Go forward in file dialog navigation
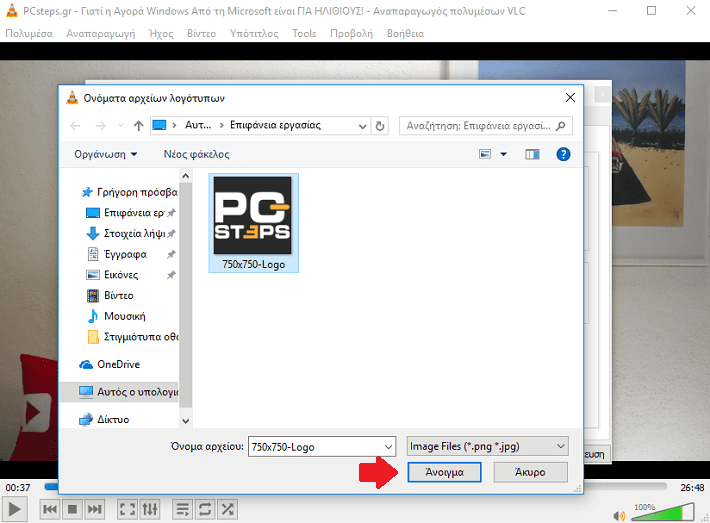Image resolution: width=710 pixels, height=523 pixels. pyautogui.click(x=101, y=126)
